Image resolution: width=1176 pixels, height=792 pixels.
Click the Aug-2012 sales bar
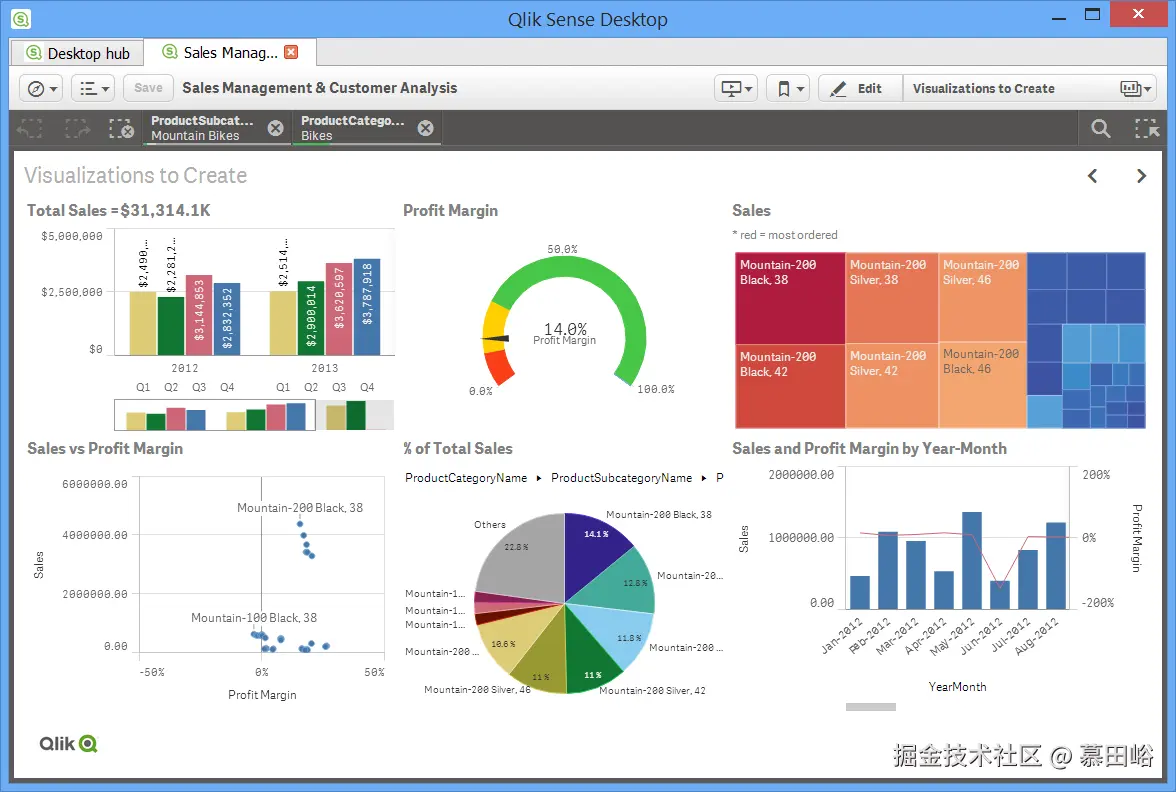point(1056,566)
